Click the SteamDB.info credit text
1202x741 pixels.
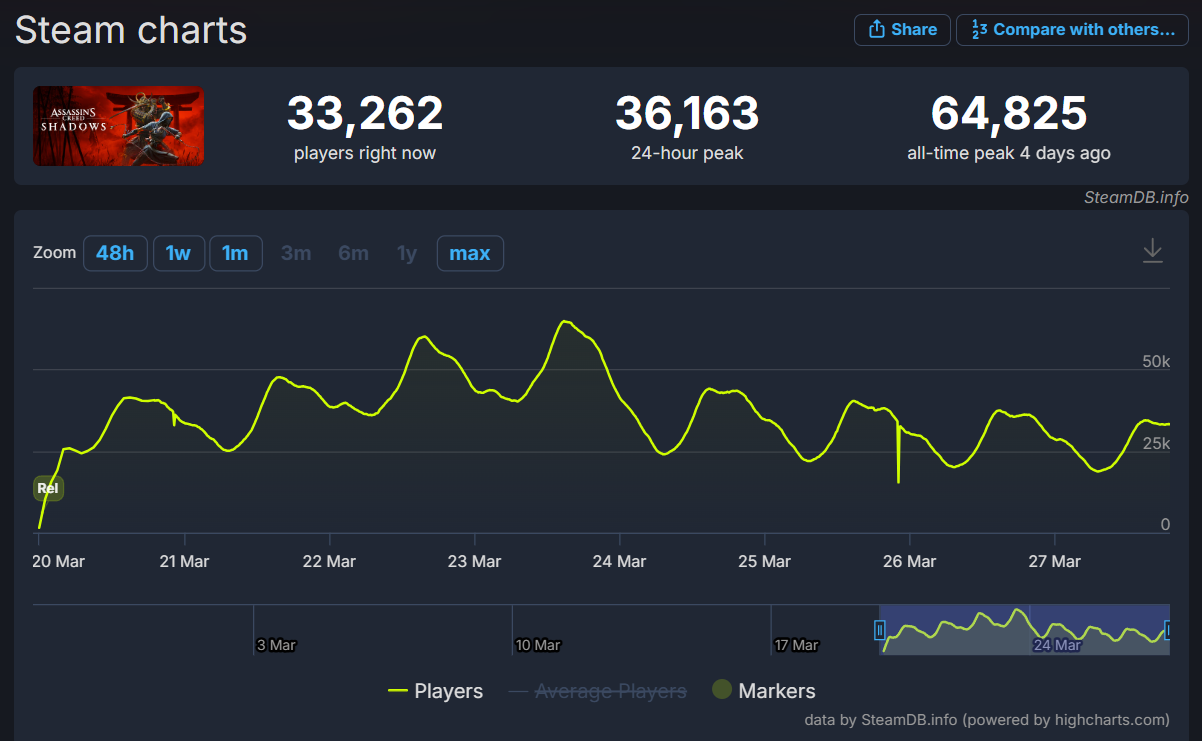(x=1136, y=197)
